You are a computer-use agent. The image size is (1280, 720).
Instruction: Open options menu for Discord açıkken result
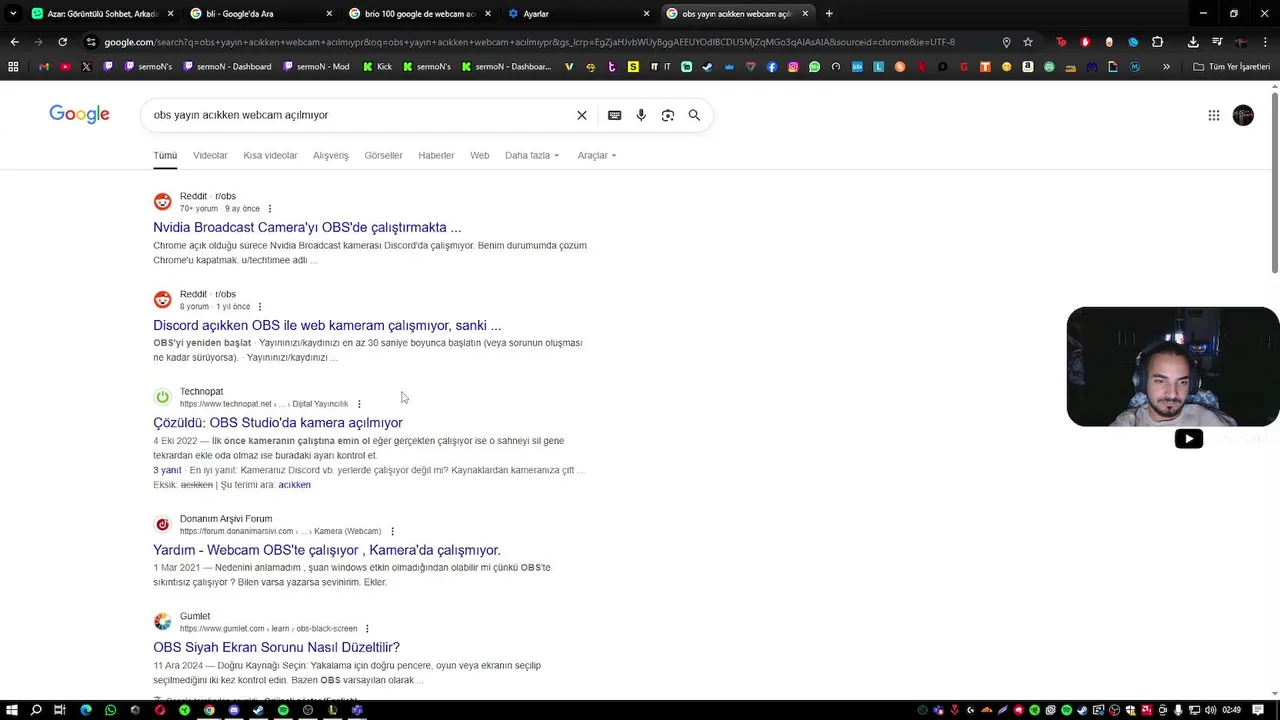pyautogui.click(x=260, y=307)
